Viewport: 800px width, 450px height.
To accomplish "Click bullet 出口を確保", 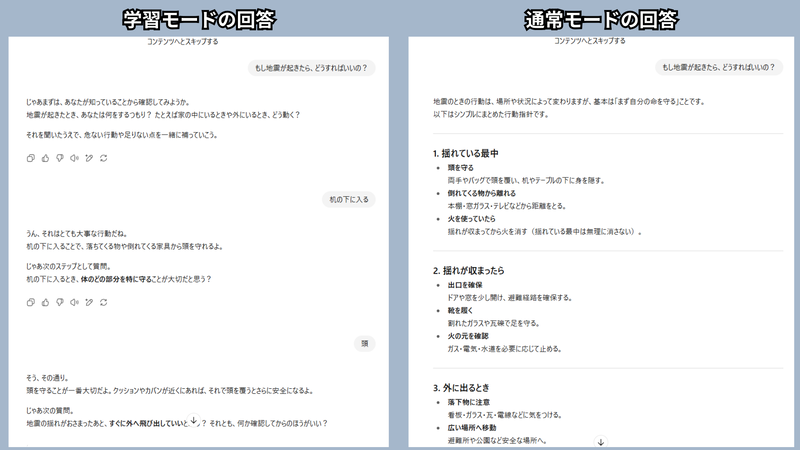I will tap(465, 285).
